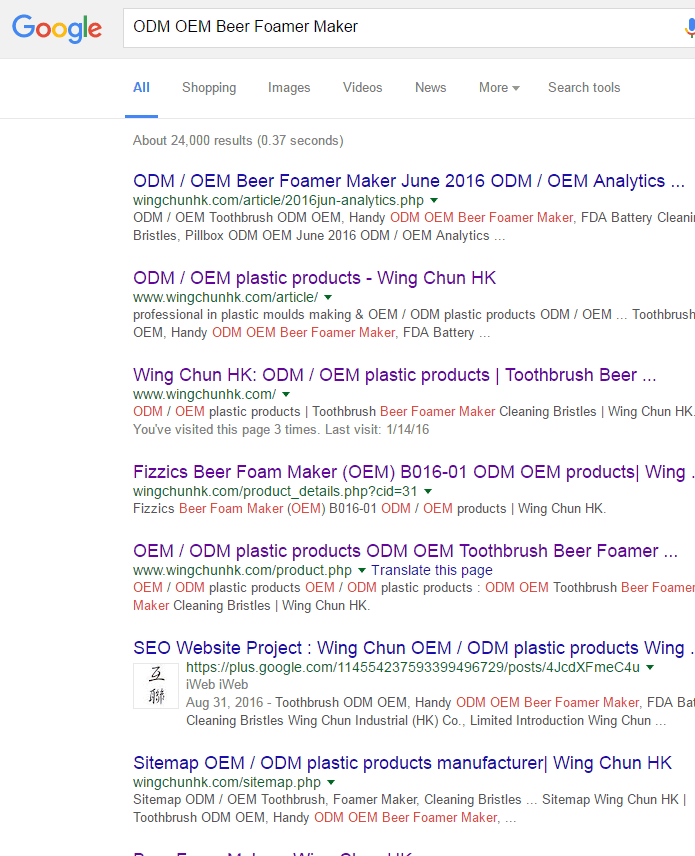
Task: Open 'Sitemap OEM / ODM plastic products manufacturer' result
Action: pyautogui.click(x=402, y=763)
